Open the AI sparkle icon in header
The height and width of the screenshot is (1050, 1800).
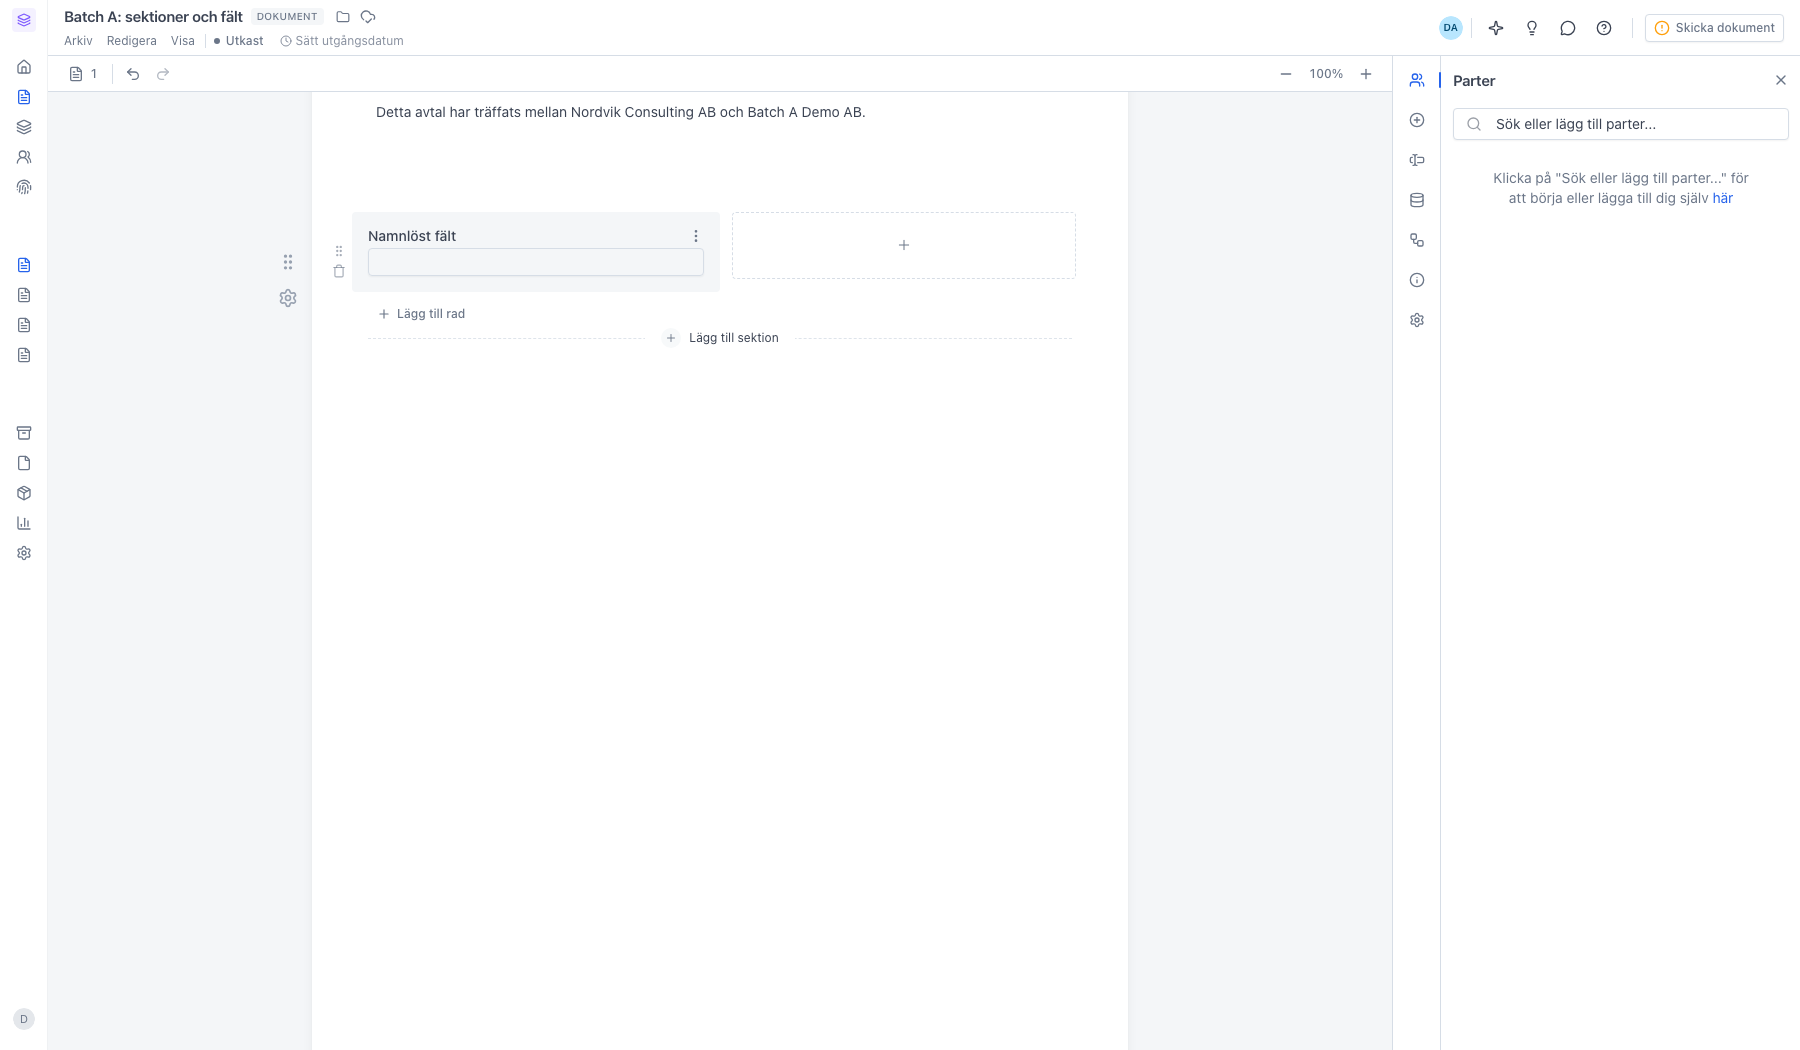tap(1496, 28)
